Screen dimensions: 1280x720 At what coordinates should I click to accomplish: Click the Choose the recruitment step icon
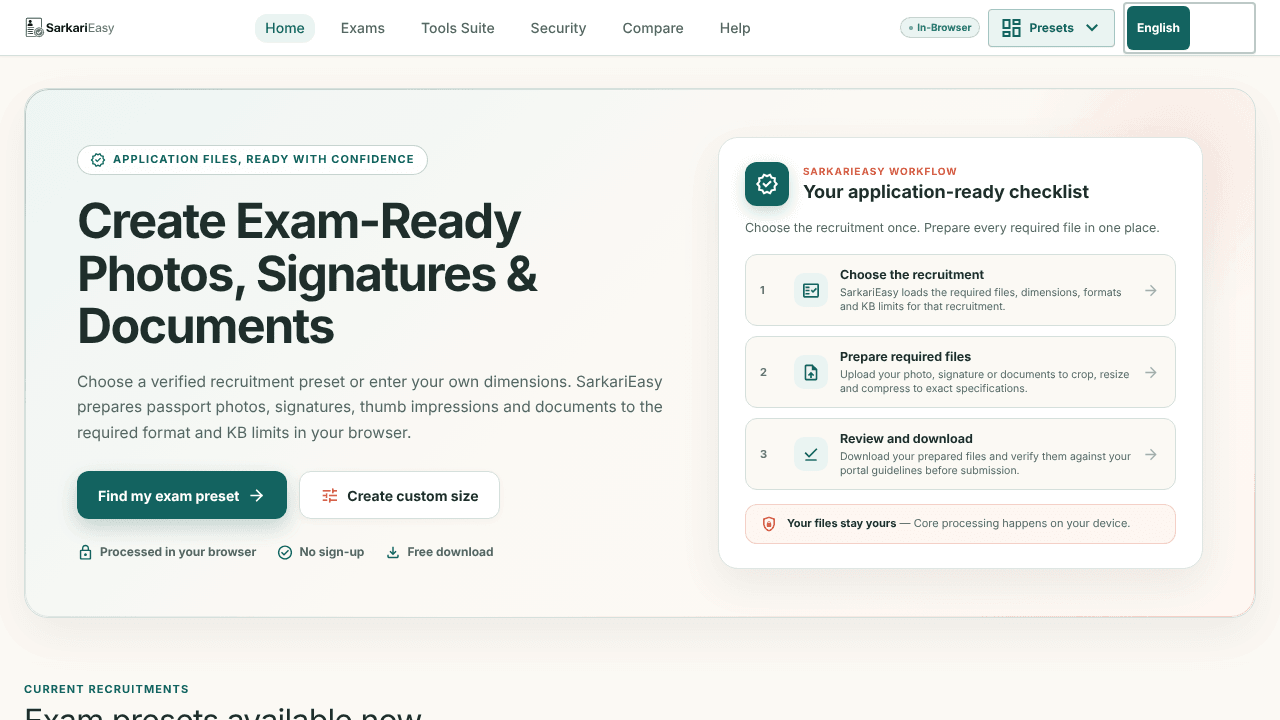pyautogui.click(x=811, y=290)
